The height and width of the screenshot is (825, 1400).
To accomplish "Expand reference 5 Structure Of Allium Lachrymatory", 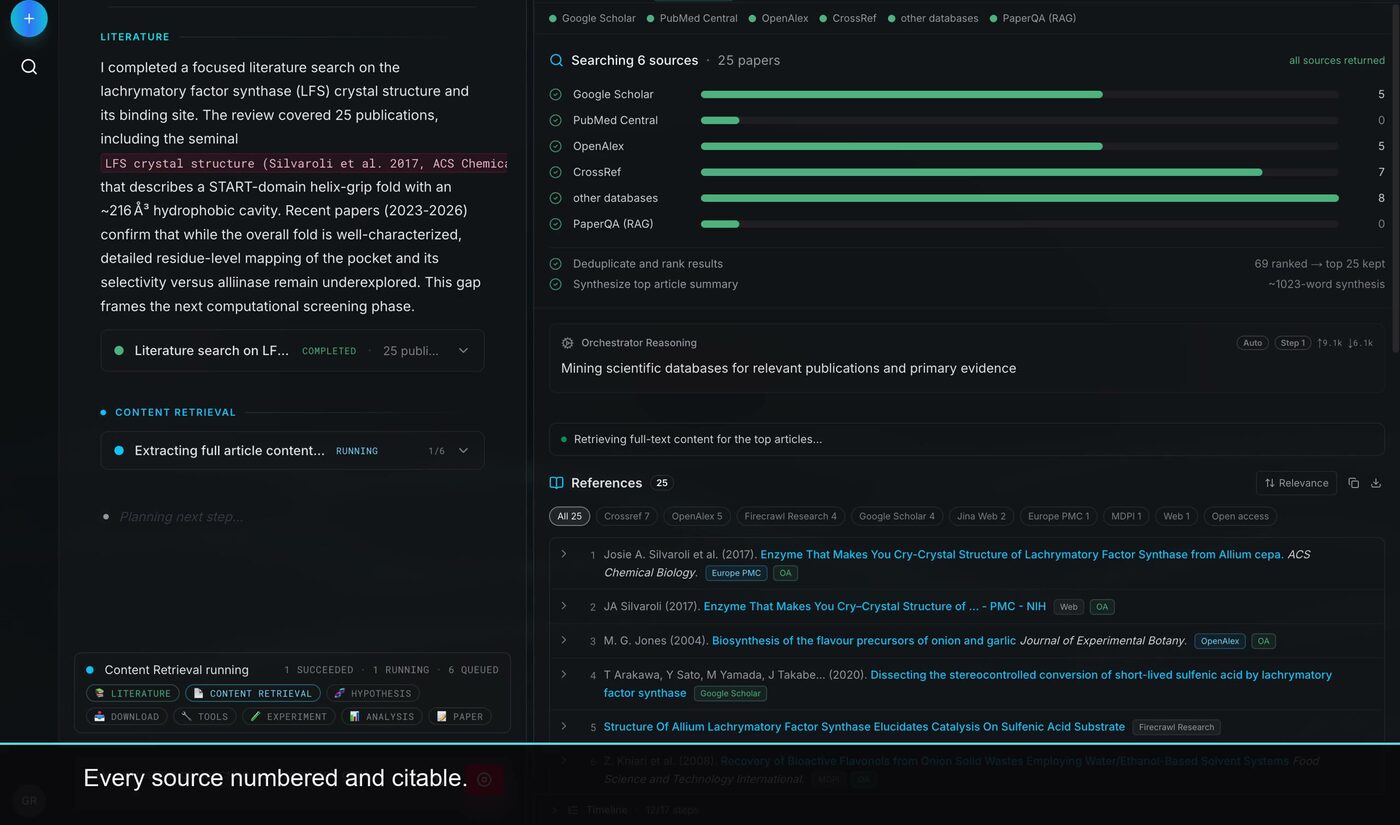I will coord(564,726).
